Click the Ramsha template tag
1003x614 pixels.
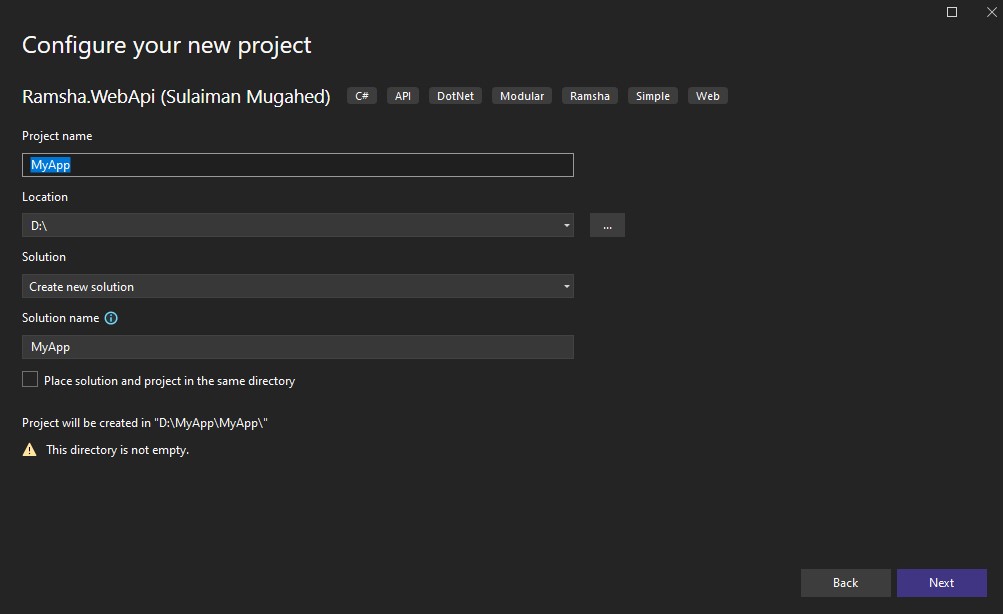click(589, 95)
